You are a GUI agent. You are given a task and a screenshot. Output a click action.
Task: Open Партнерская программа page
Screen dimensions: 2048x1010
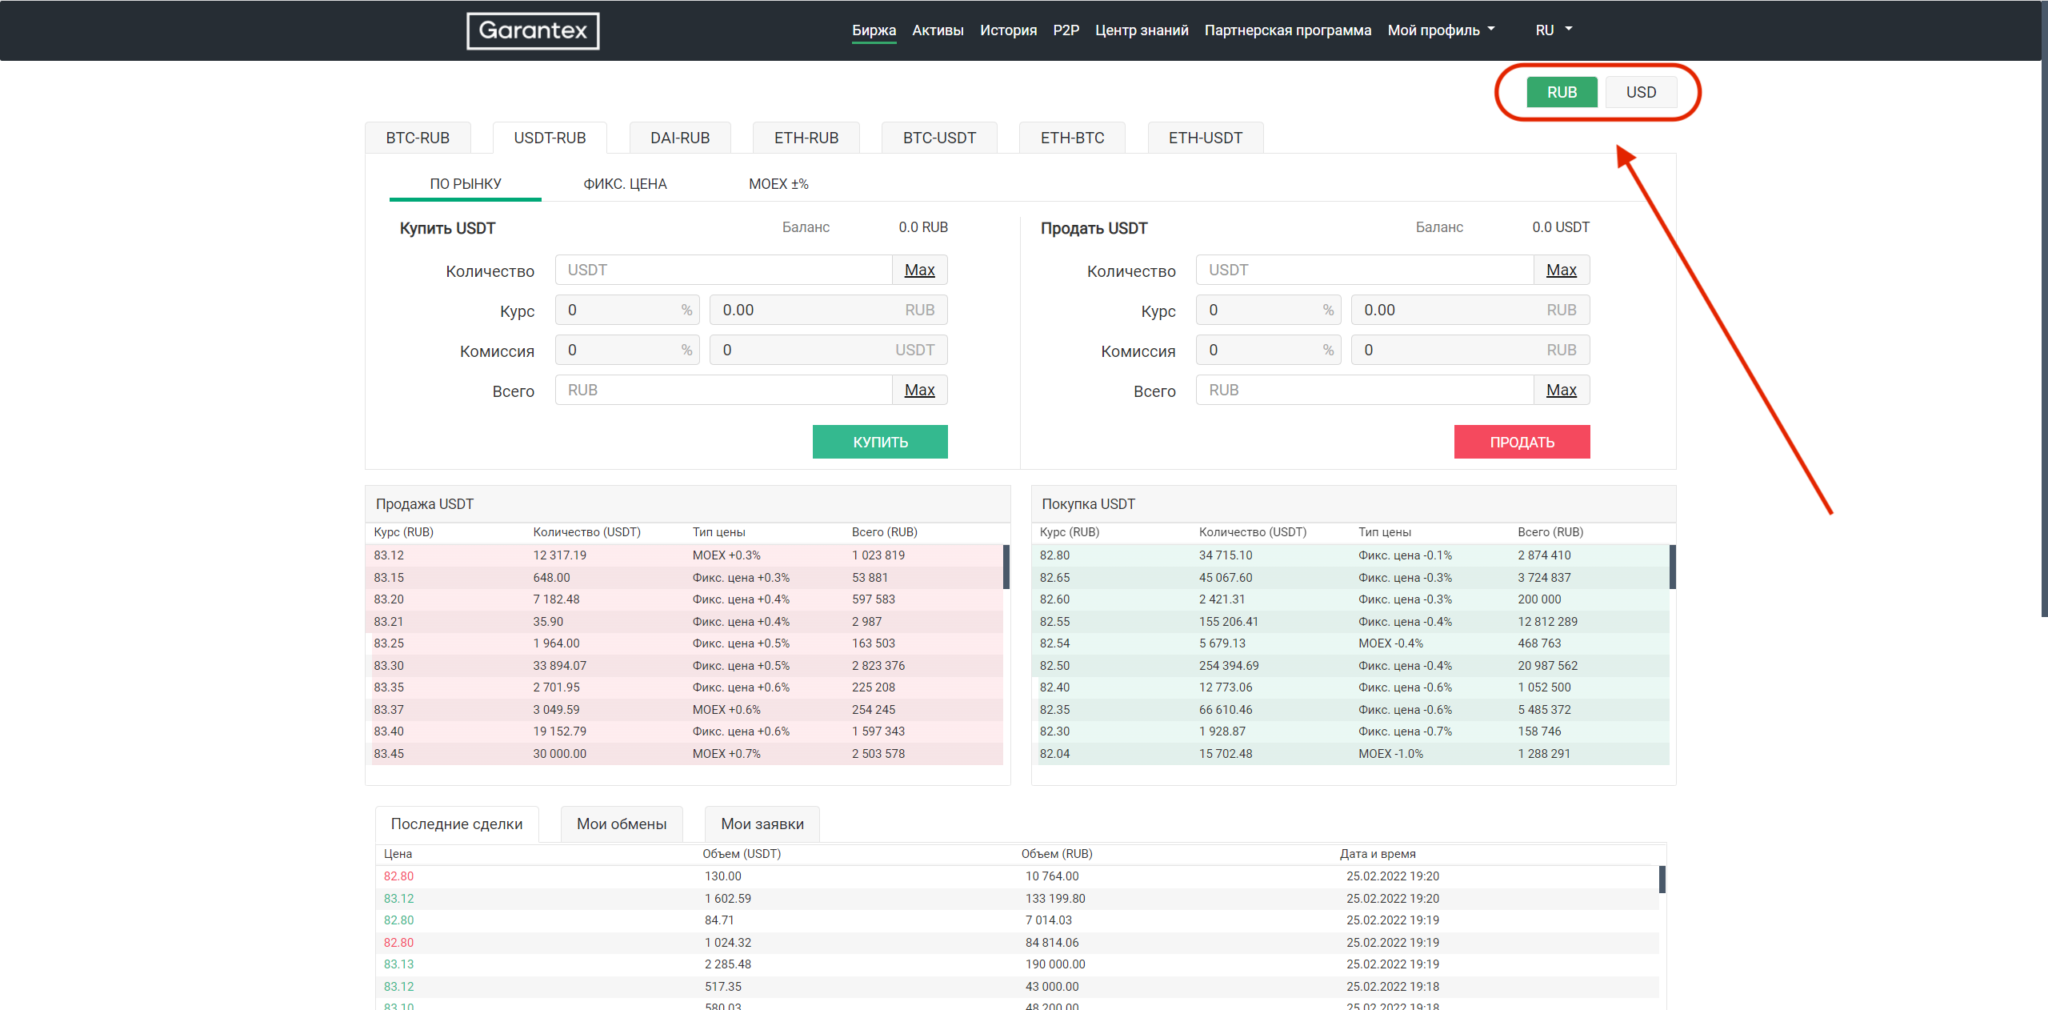[1288, 30]
